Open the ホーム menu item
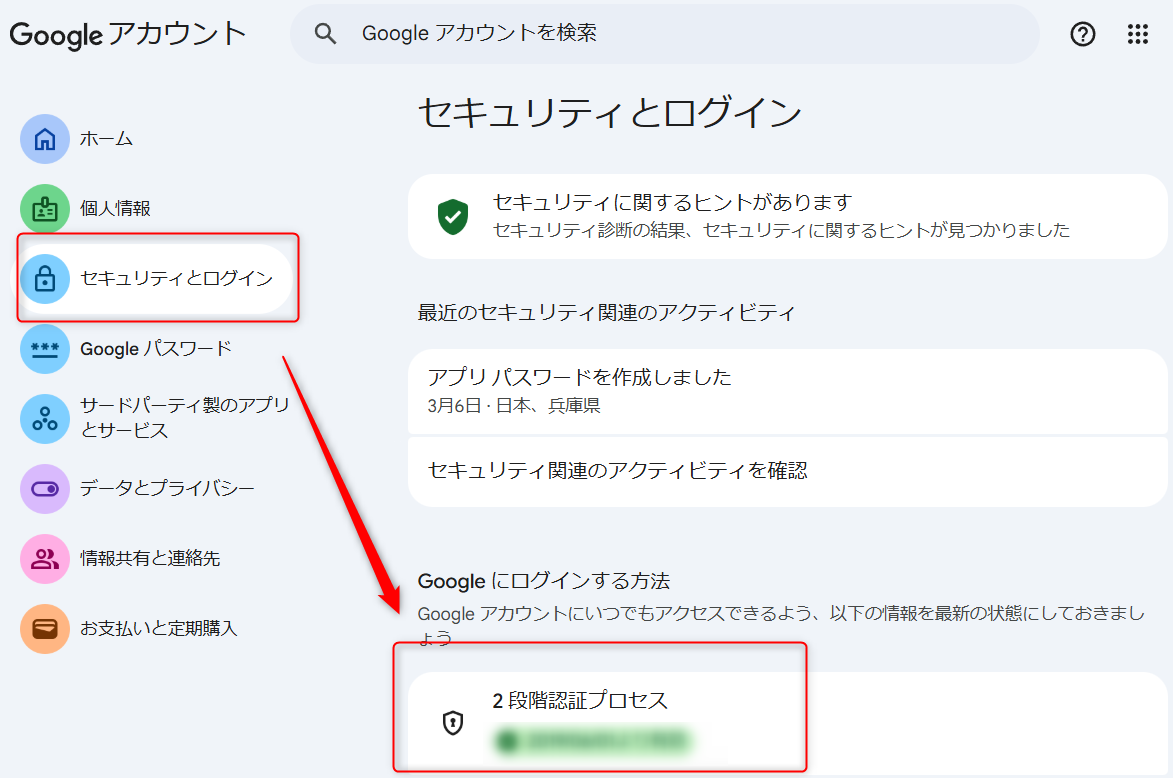The height and width of the screenshot is (778, 1173). (x=107, y=139)
